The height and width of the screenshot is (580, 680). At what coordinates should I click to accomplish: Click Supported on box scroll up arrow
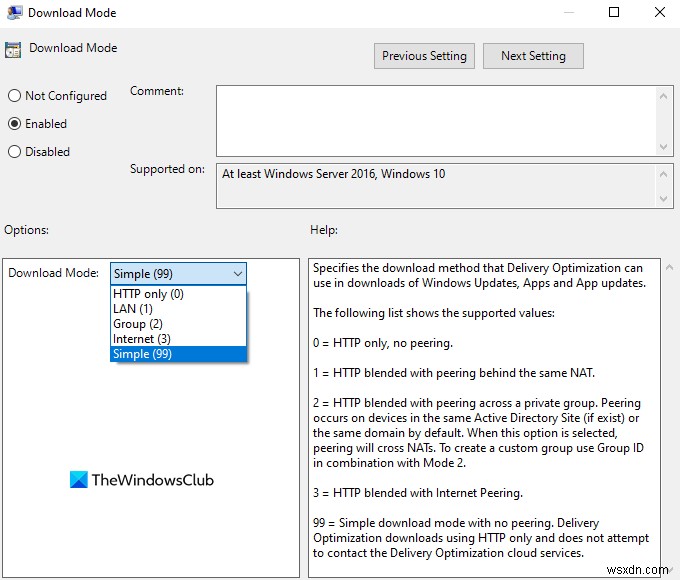point(663,174)
